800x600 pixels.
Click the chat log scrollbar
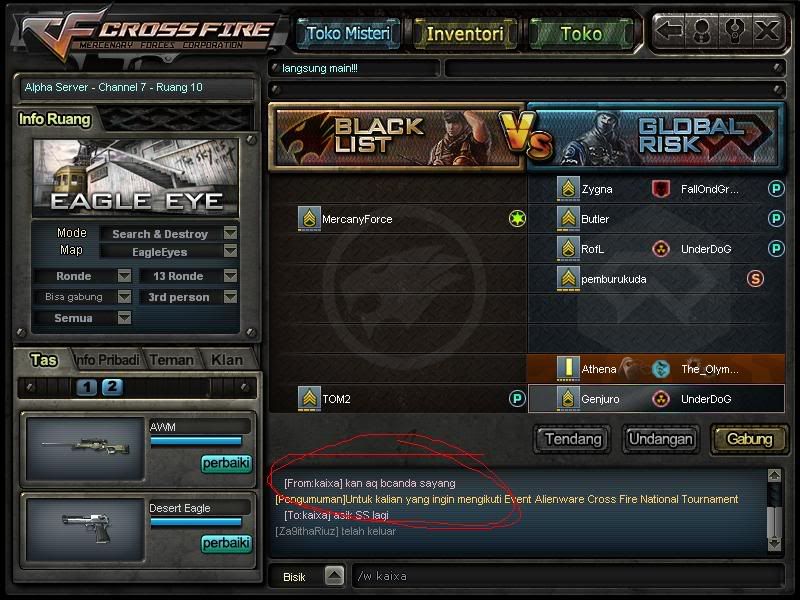tap(774, 510)
